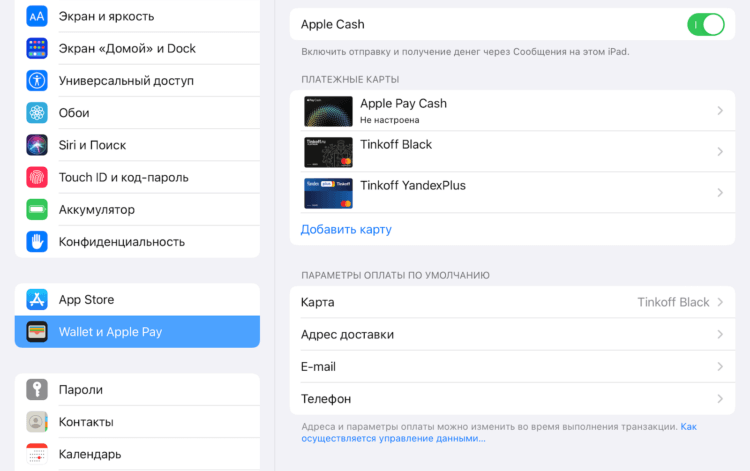Screen dimensions: 750x471
Task: Open the Пароли key icon
Action: 37,390
